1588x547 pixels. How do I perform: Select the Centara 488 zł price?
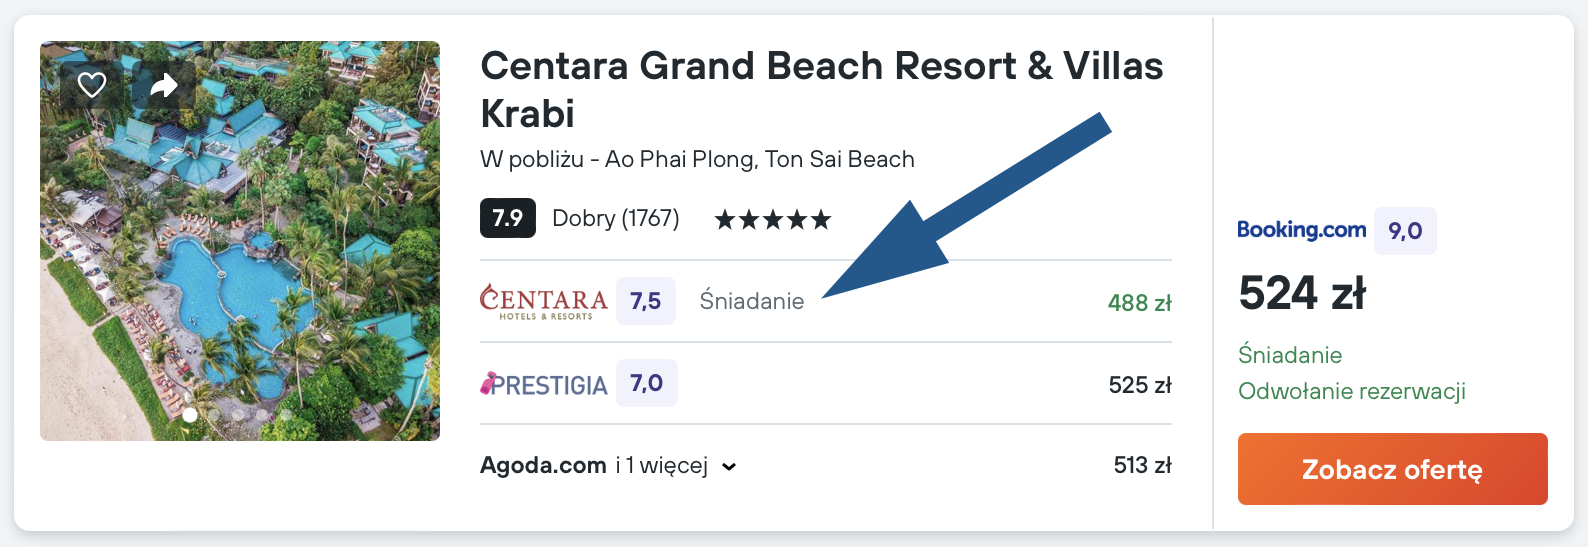[1139, 303]
